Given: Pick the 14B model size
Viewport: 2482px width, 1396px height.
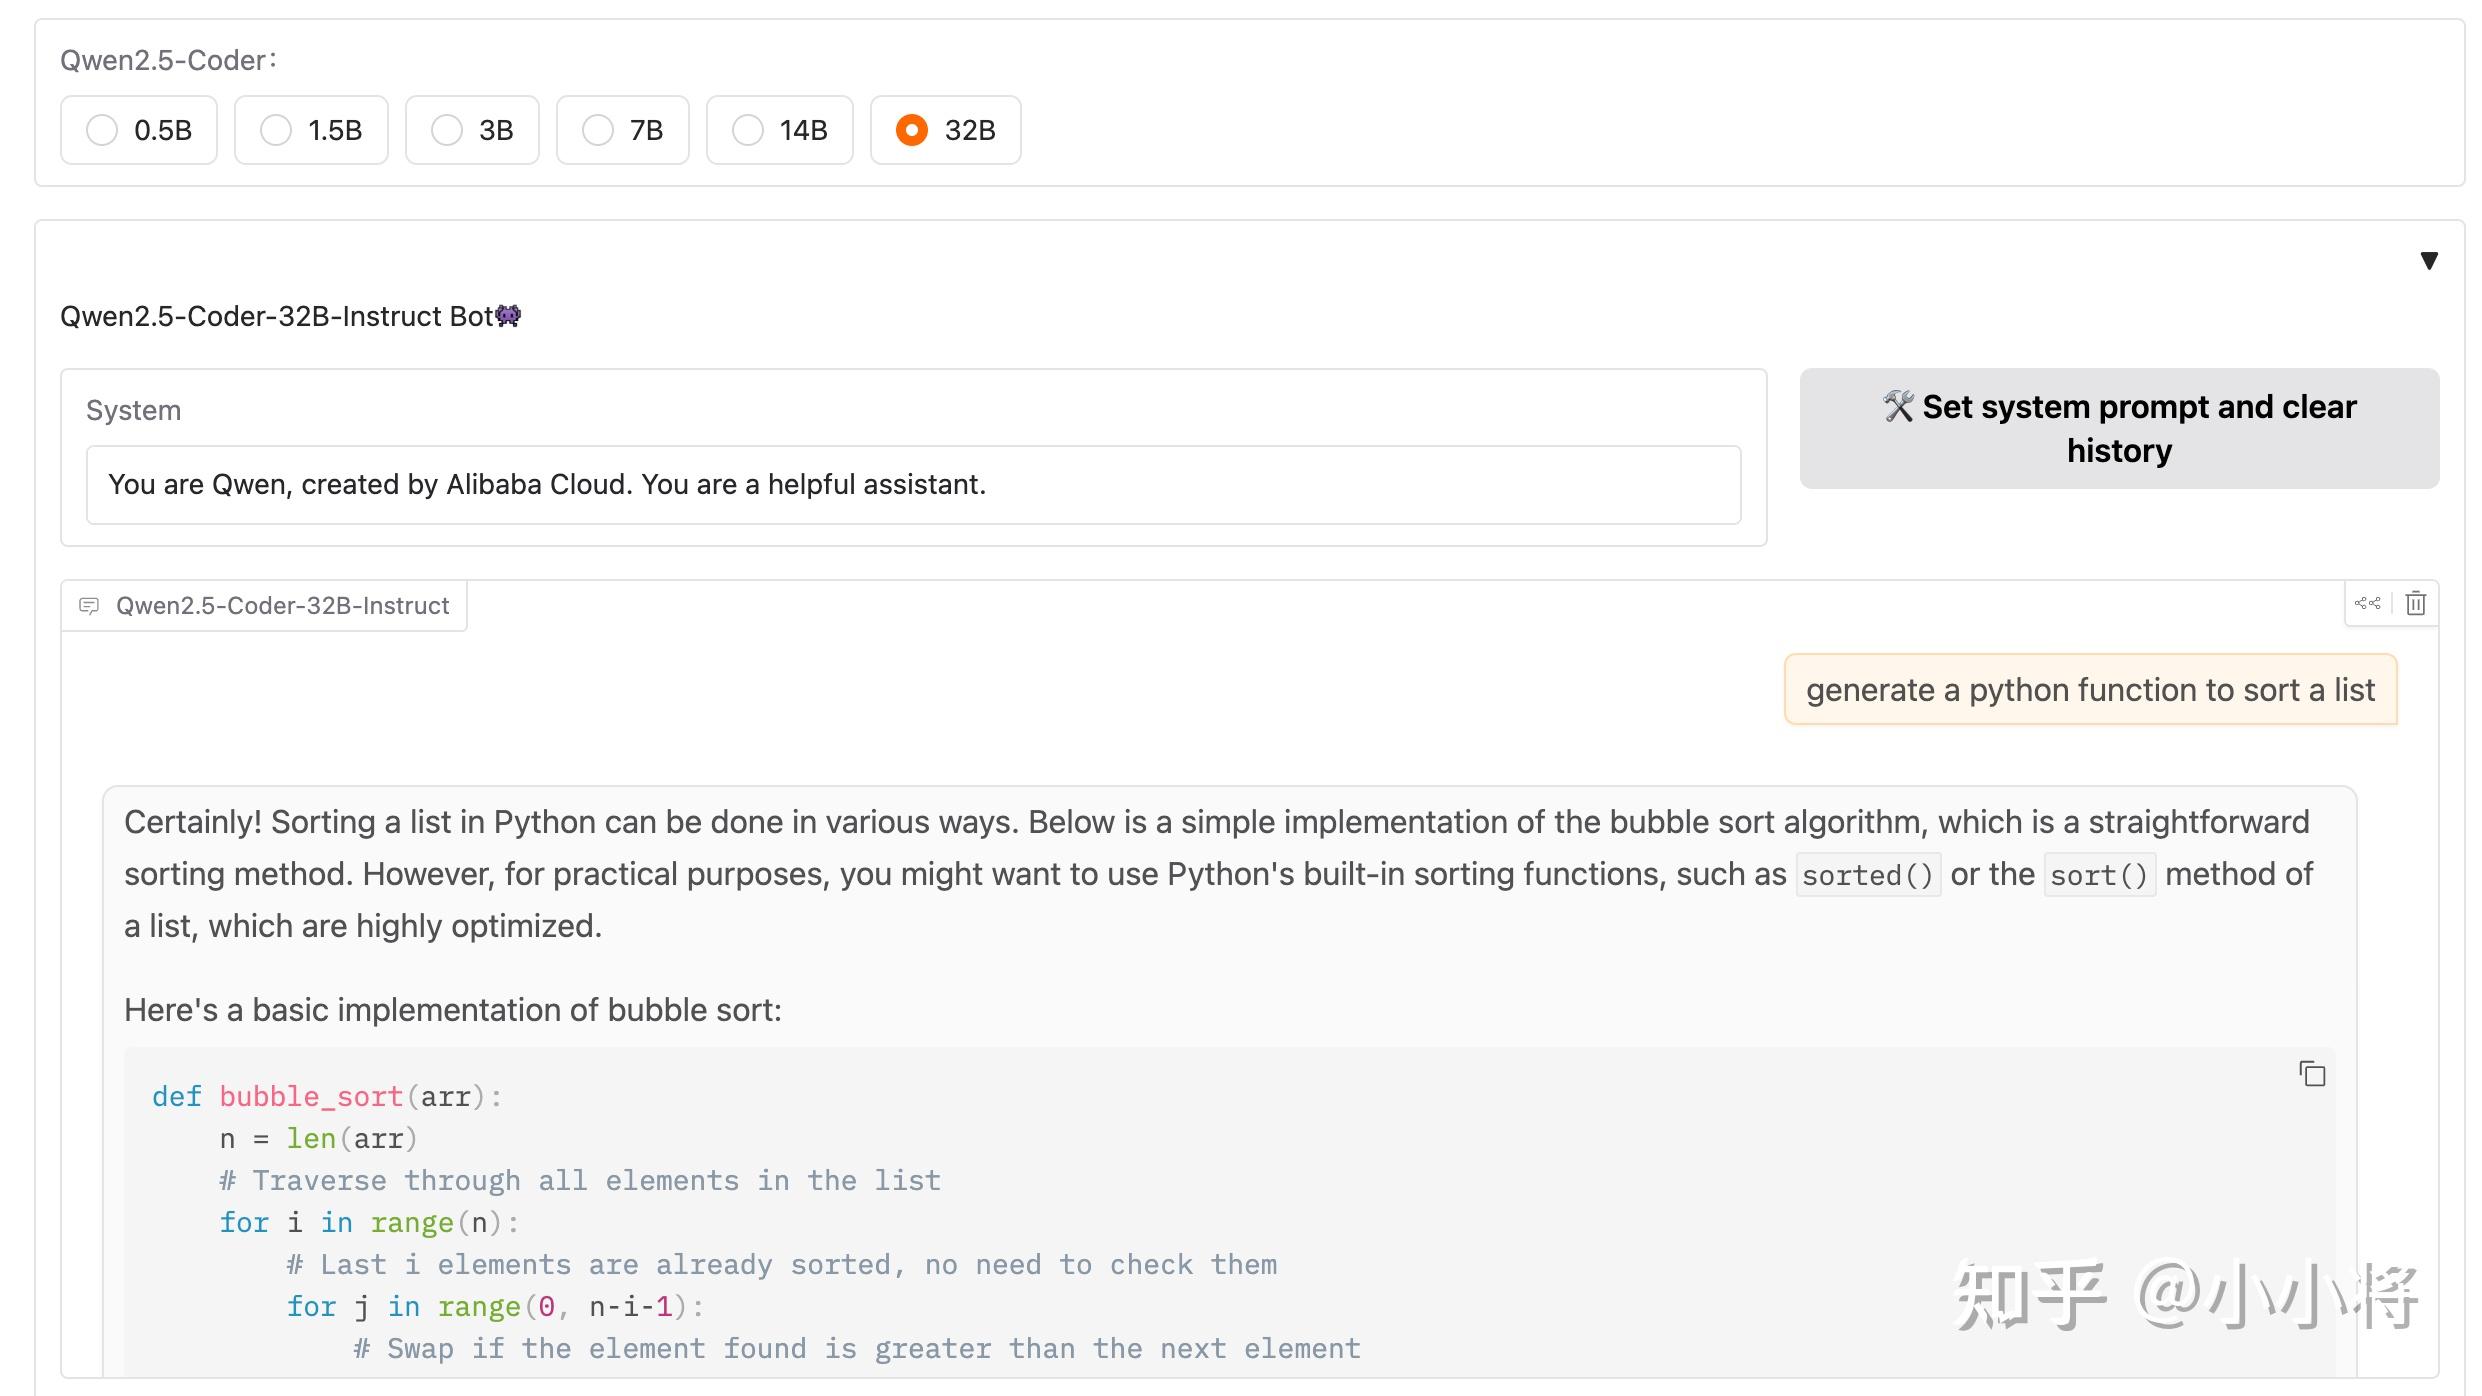Looking at the screenshot, I should 780,130.
